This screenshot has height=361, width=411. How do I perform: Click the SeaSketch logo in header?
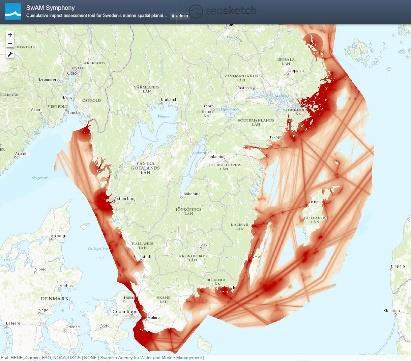(224, 11)
